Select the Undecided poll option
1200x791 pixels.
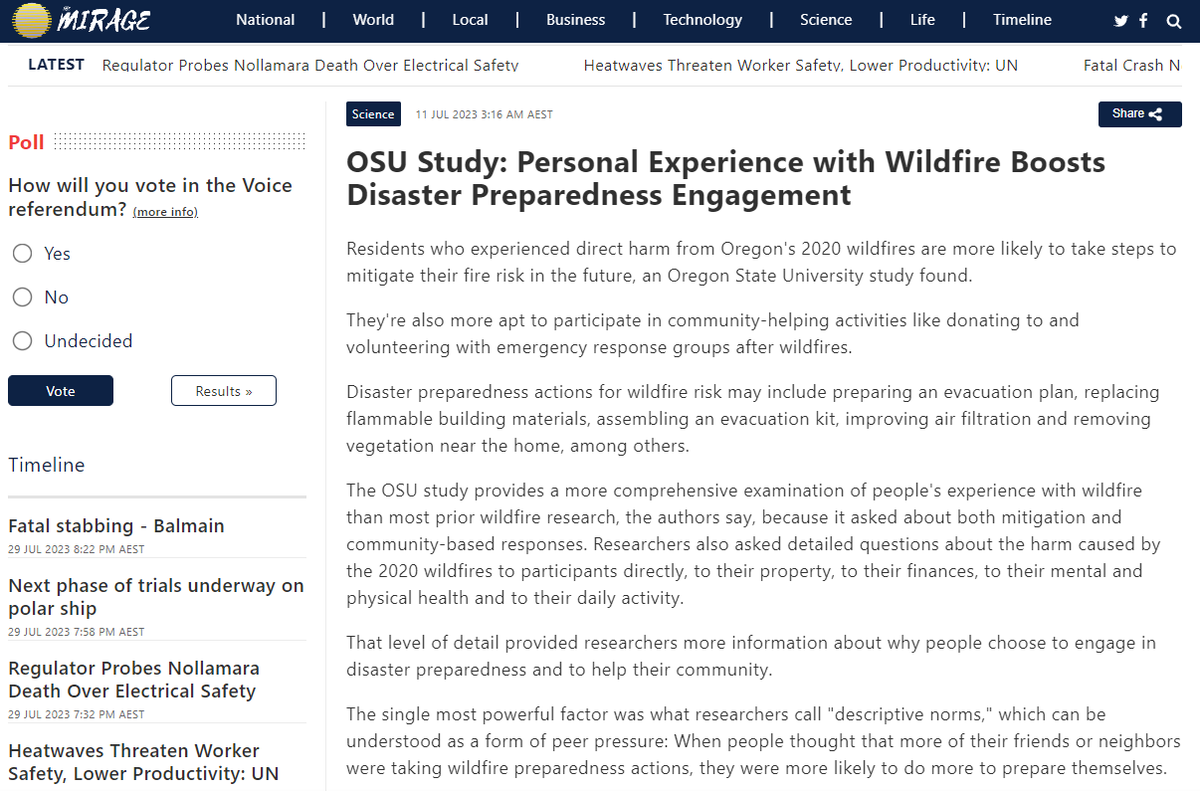point(22,341)
